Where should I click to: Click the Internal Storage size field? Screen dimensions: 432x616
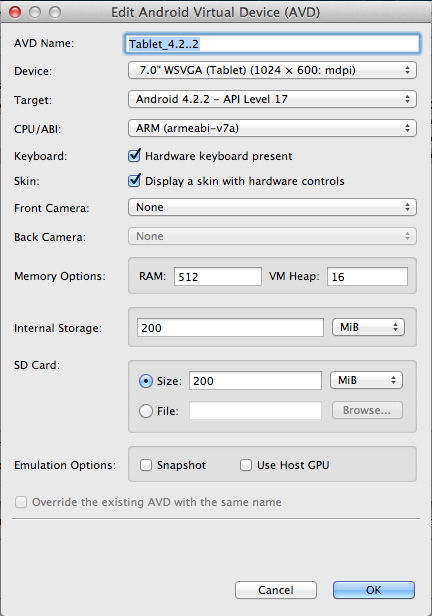pyautogui.click(x=230, y=328)
